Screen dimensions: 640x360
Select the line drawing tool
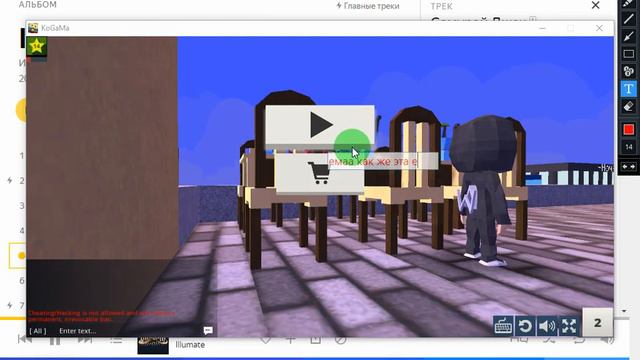click(x=628, y=19)
